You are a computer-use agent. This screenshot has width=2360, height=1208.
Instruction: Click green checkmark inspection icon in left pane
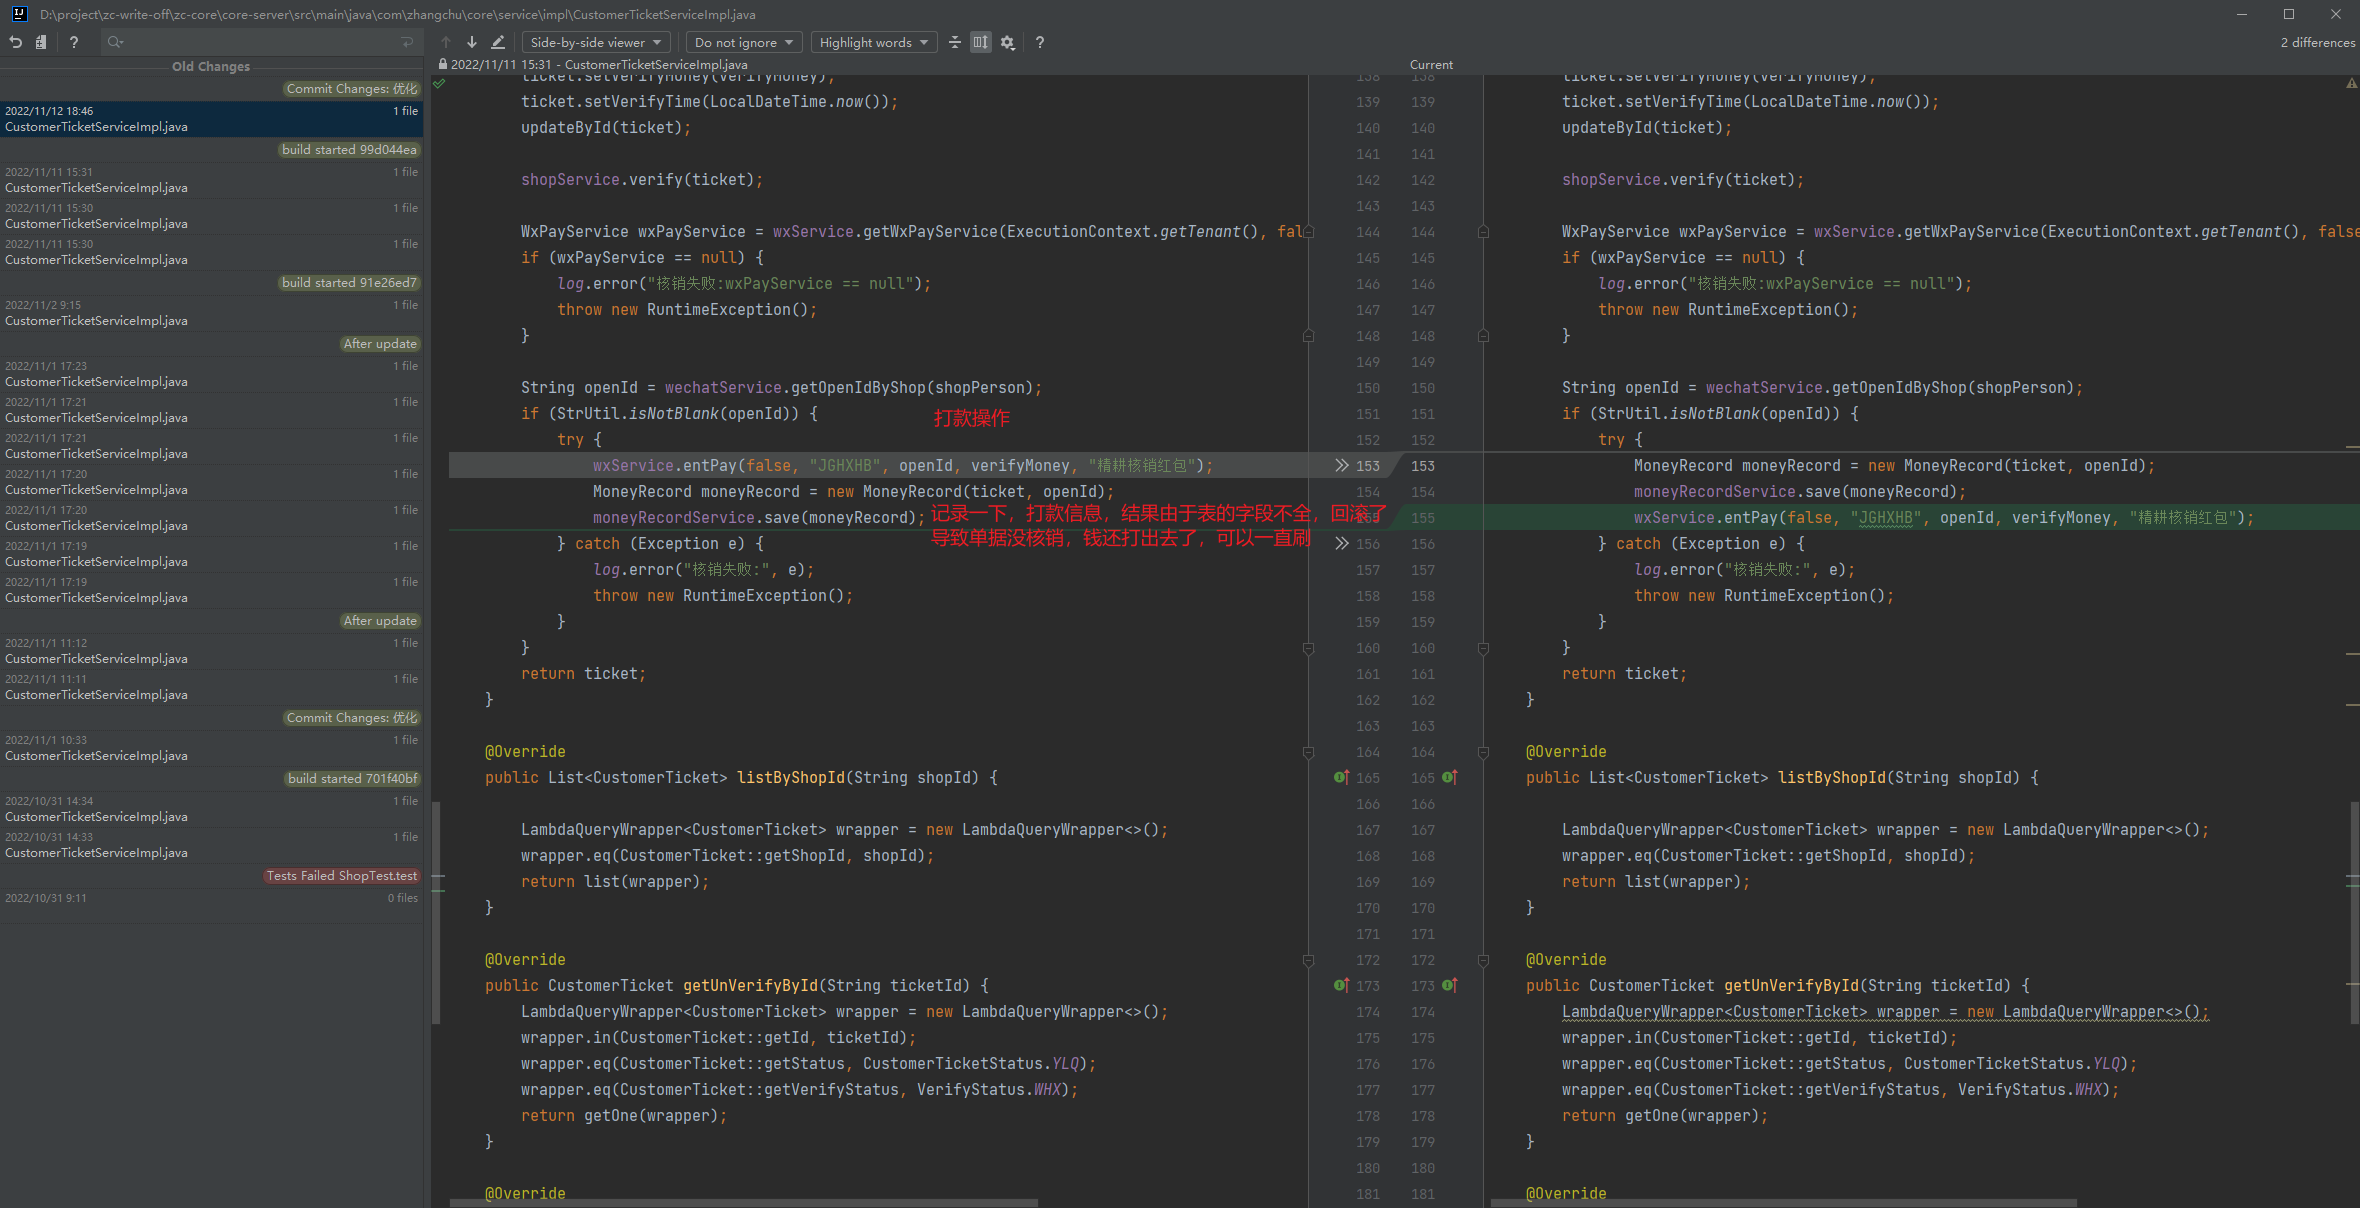coord(439,84)
